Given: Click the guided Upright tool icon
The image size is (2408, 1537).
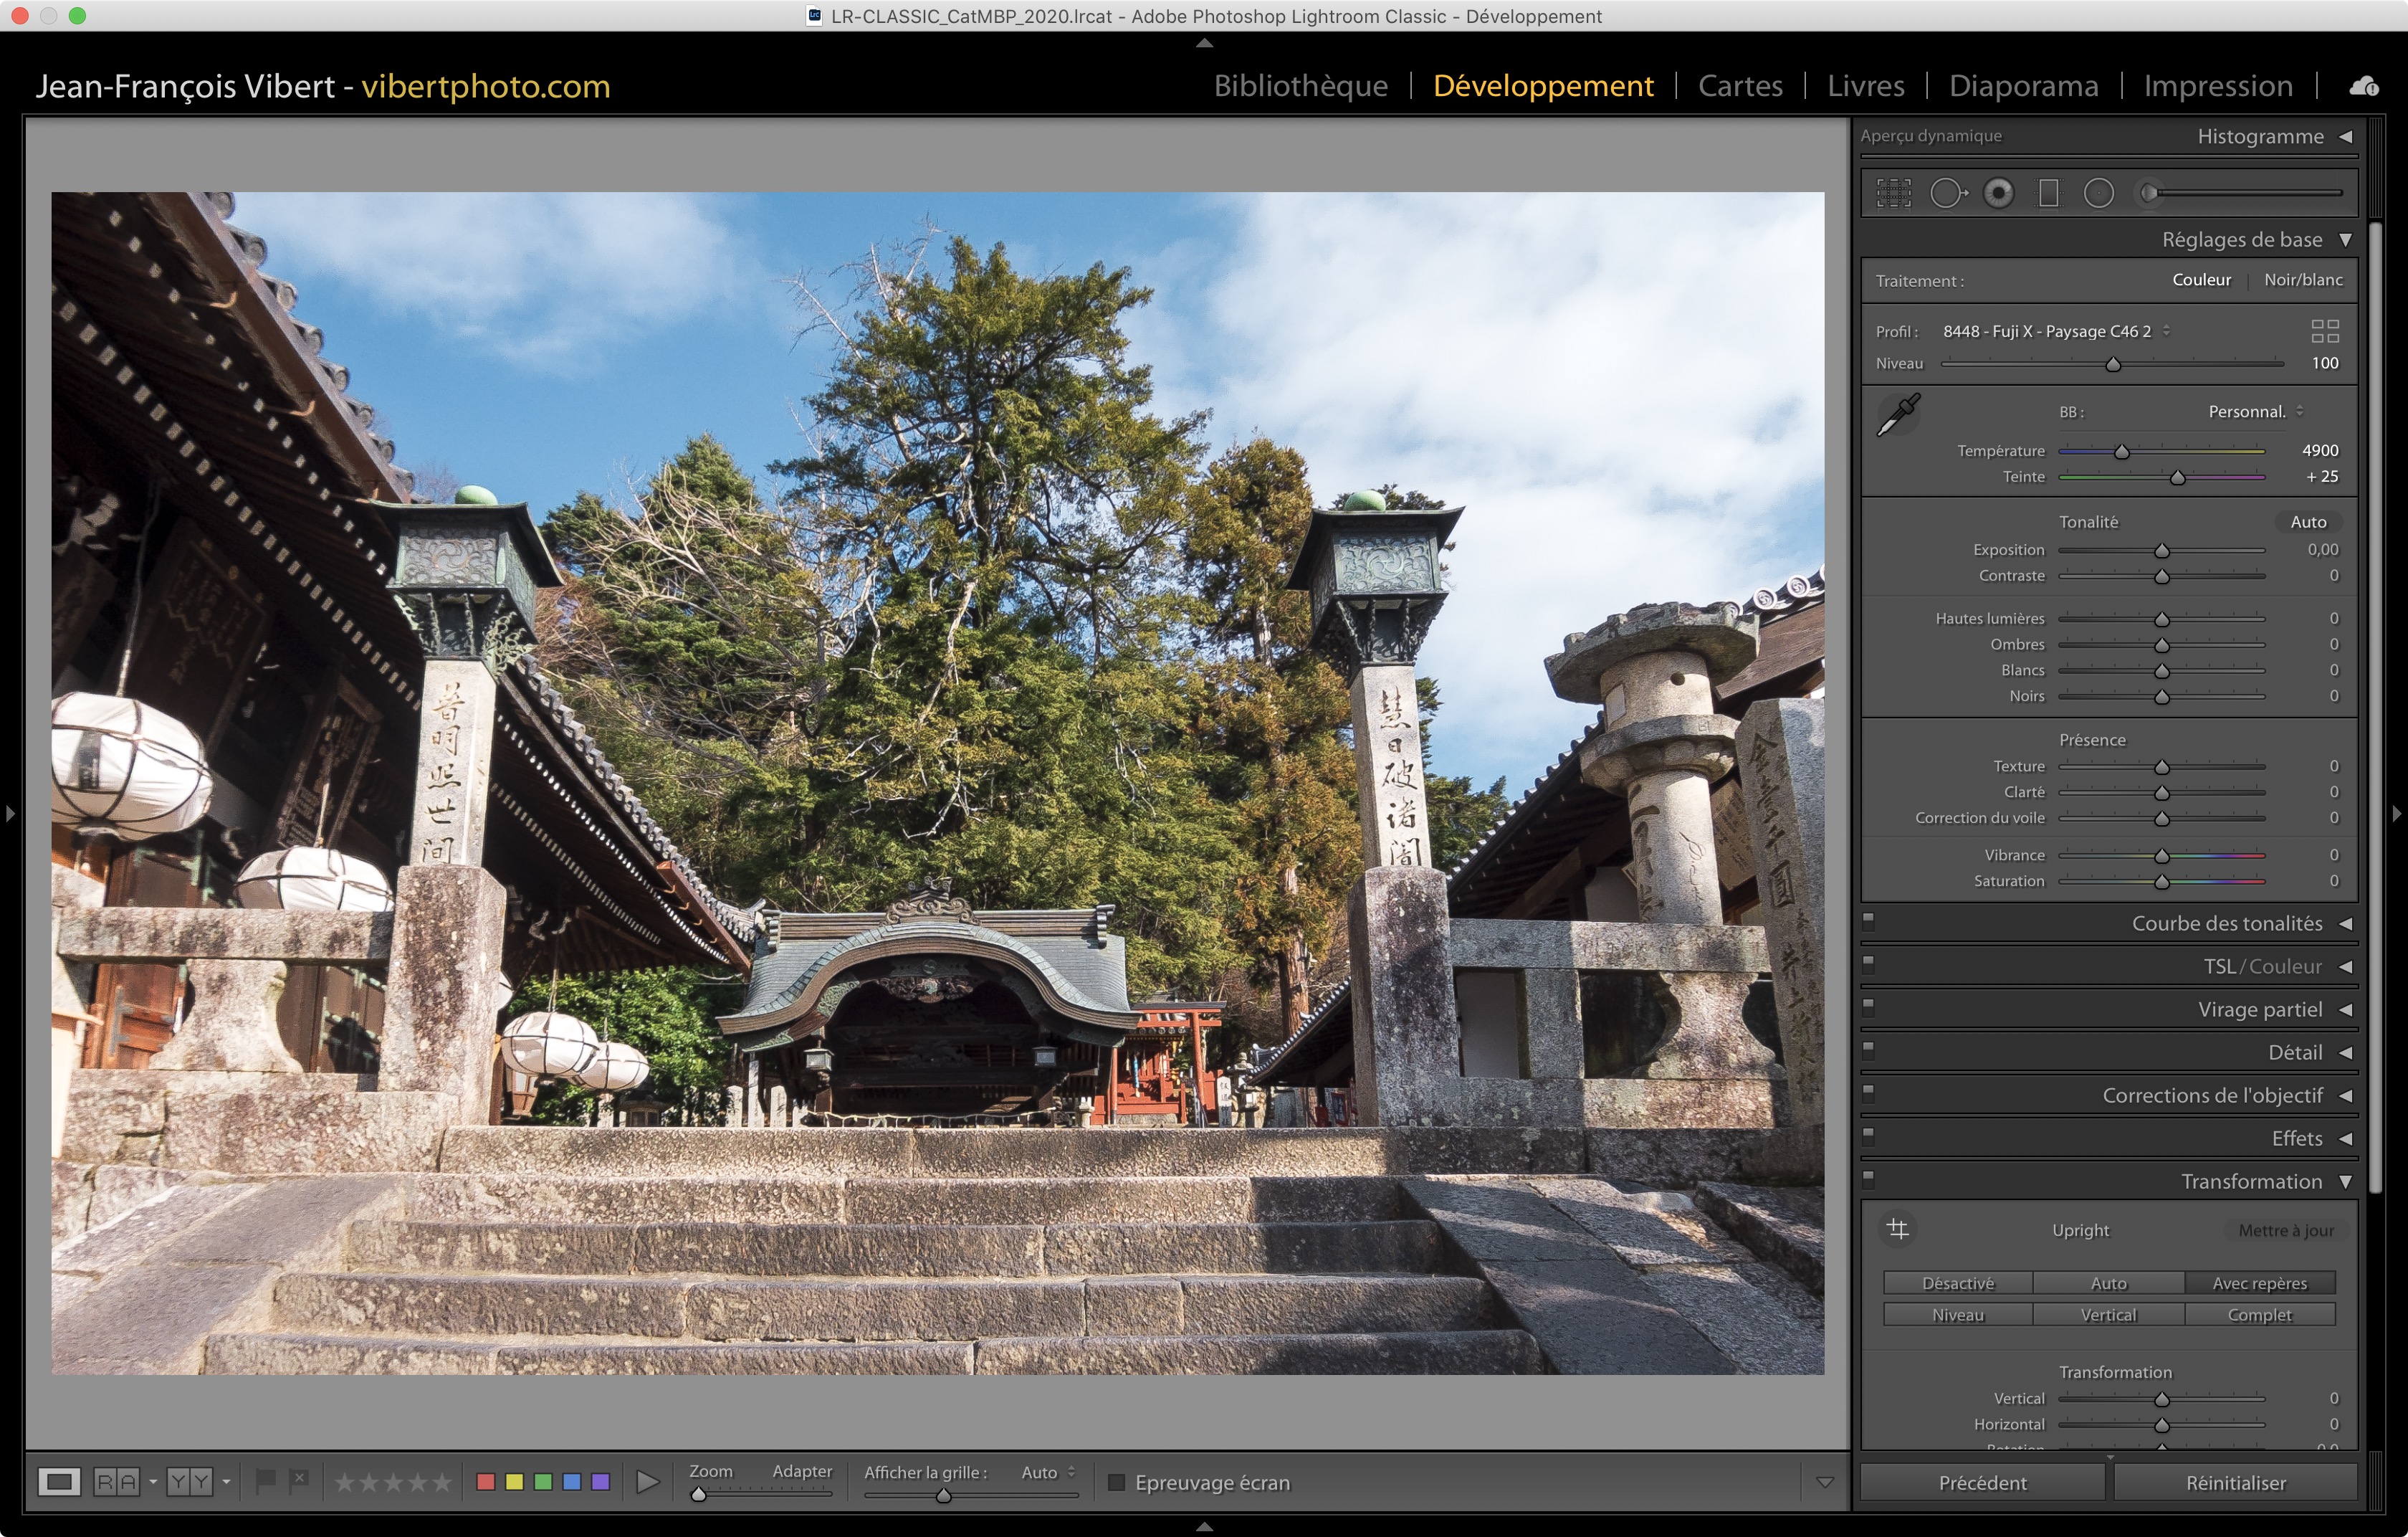Looking at the screenshot, I should [1897, 1229].
